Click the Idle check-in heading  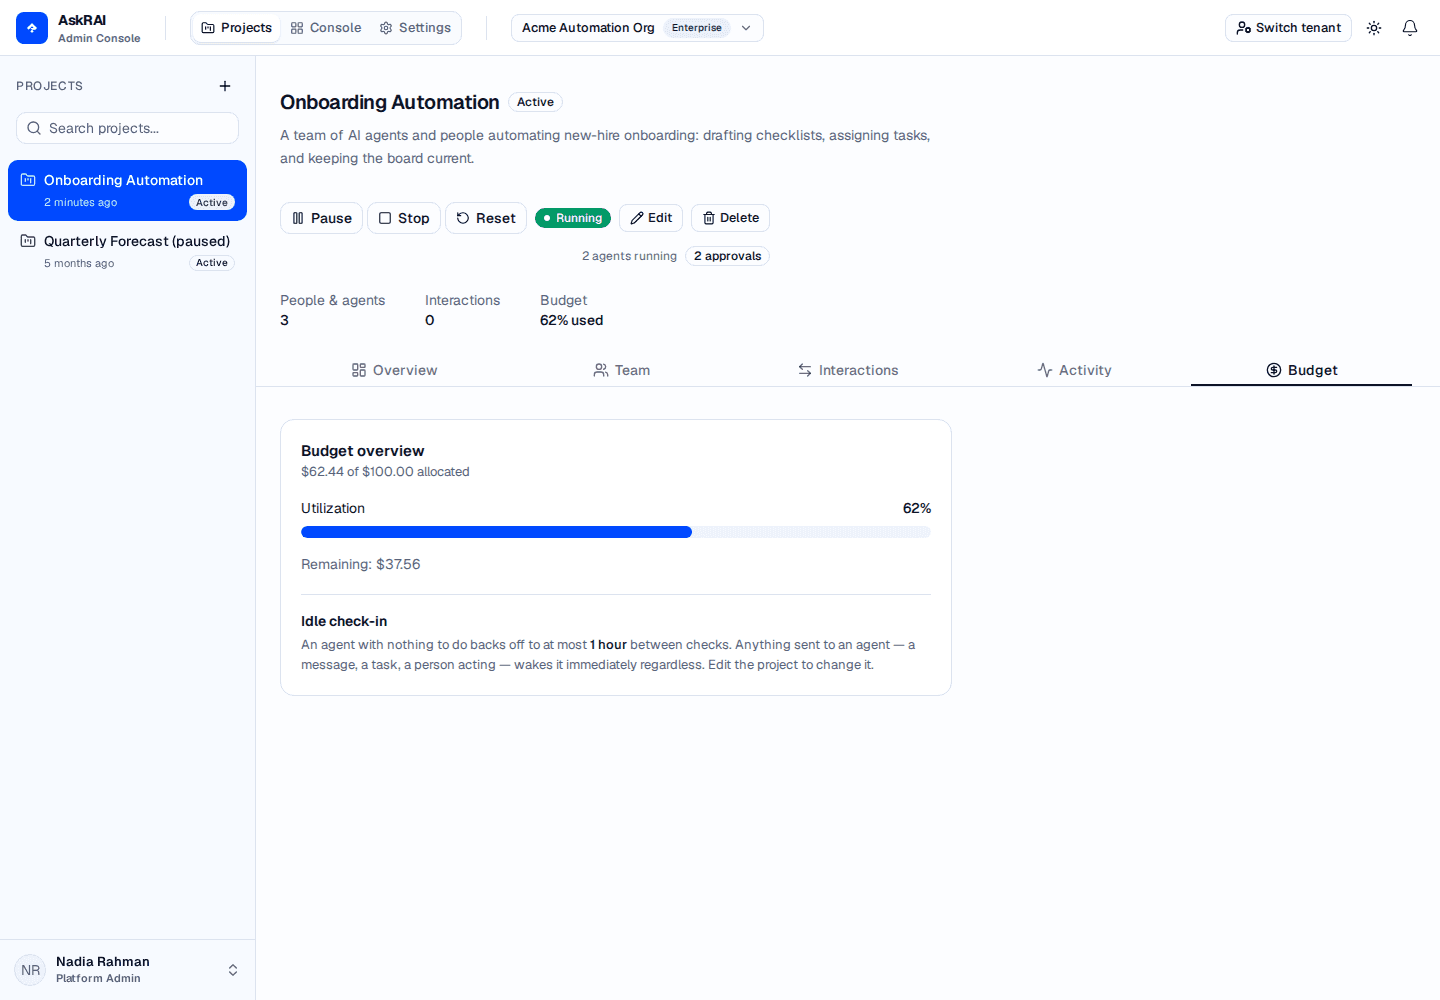coord(344,621)
